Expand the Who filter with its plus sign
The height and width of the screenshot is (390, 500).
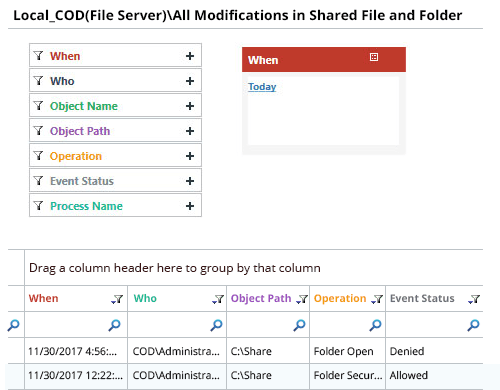190,81
